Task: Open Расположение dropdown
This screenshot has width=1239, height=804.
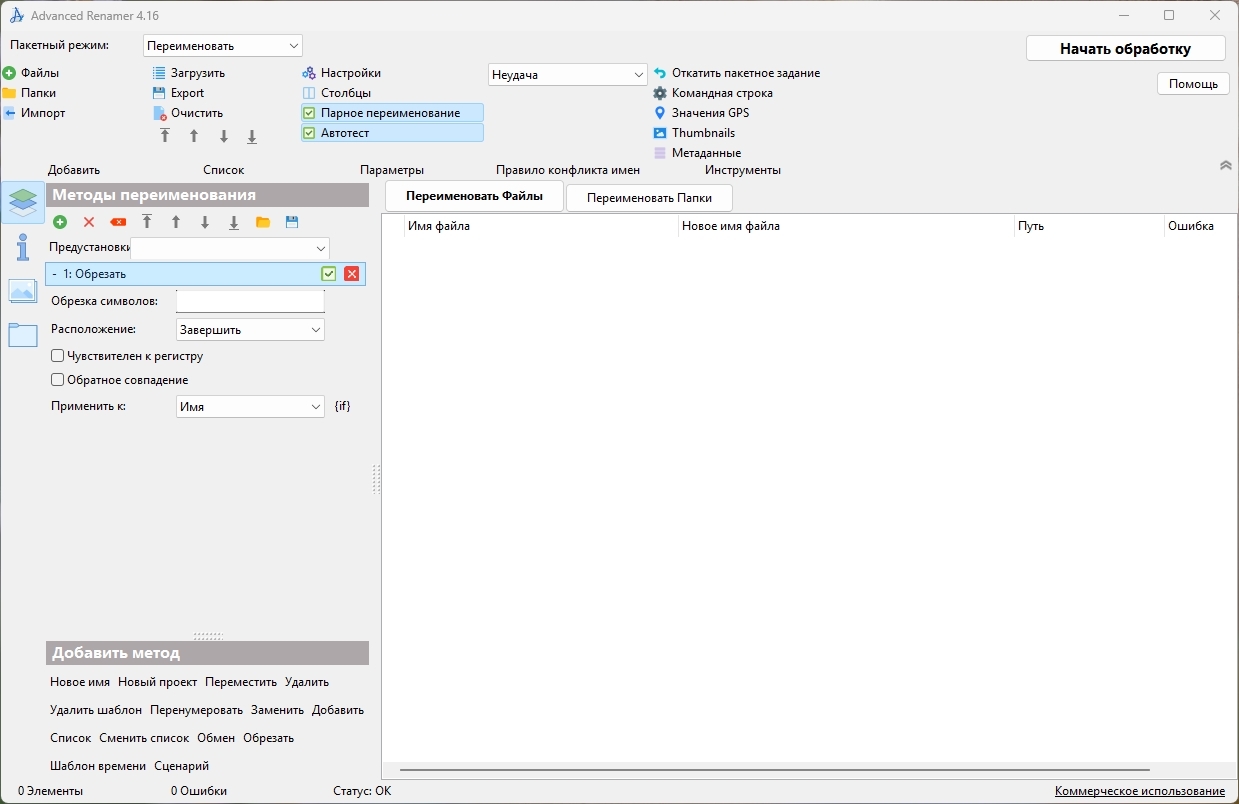Action: point(250,329)
